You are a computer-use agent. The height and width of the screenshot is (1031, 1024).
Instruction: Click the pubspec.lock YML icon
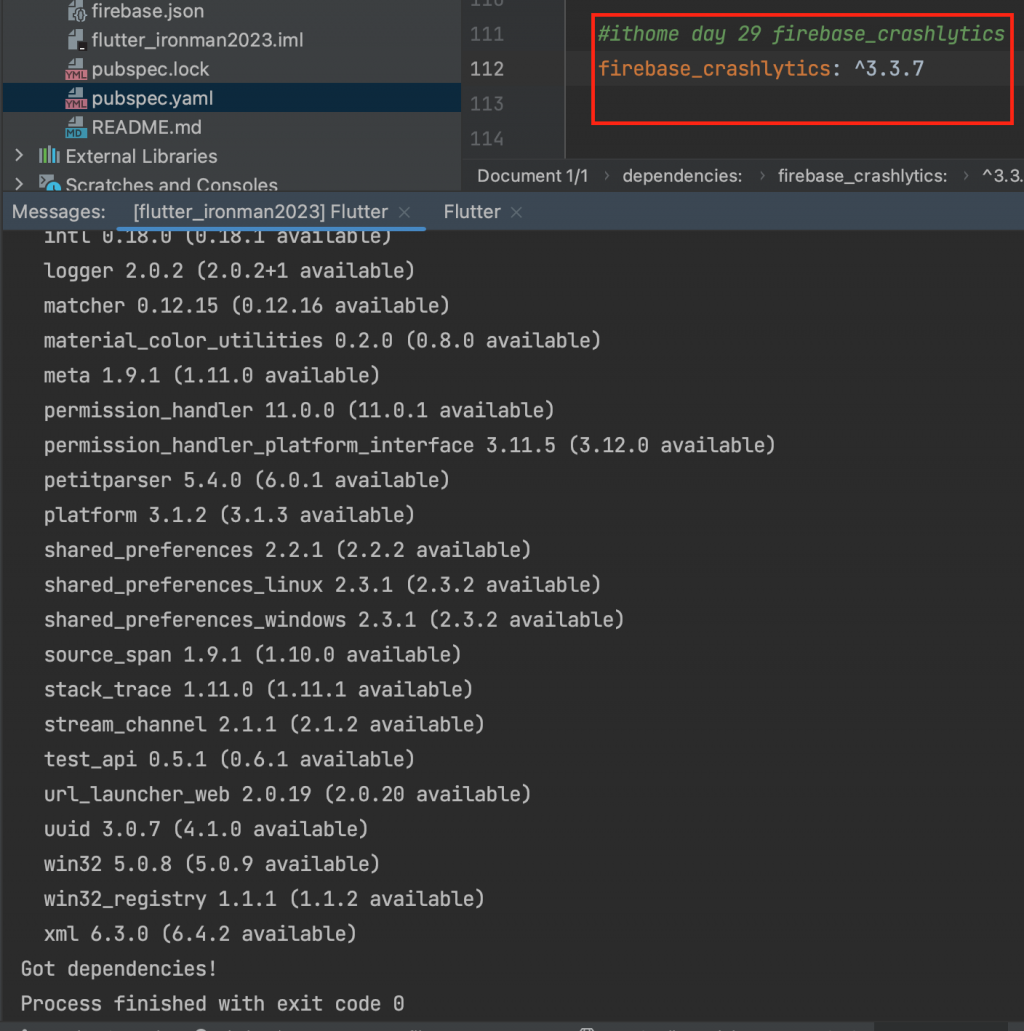[x=76, y=69]
